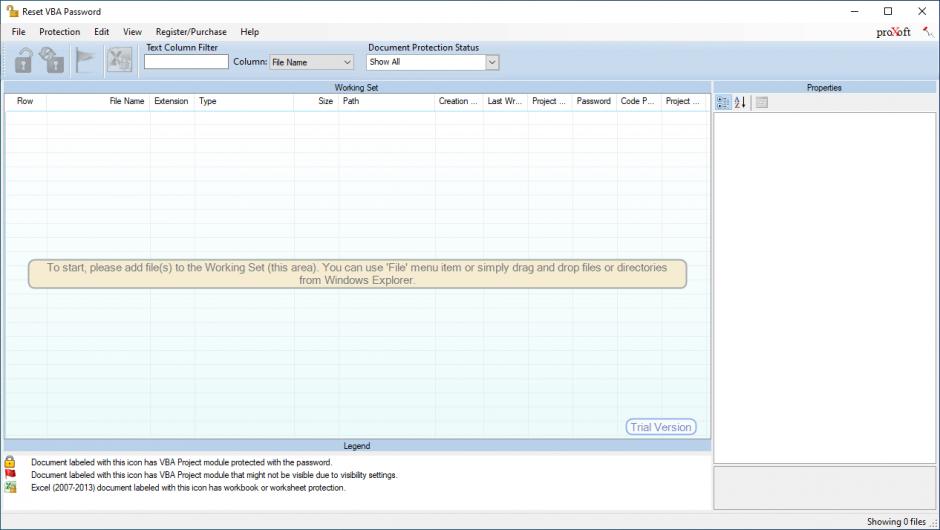Open the Protection menu

click(x=60, y=32)
